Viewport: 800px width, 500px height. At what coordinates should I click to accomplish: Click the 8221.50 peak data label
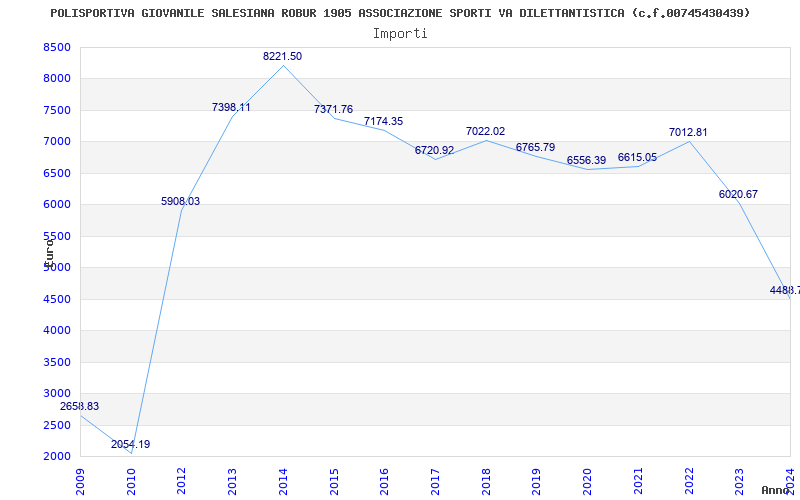282,57
